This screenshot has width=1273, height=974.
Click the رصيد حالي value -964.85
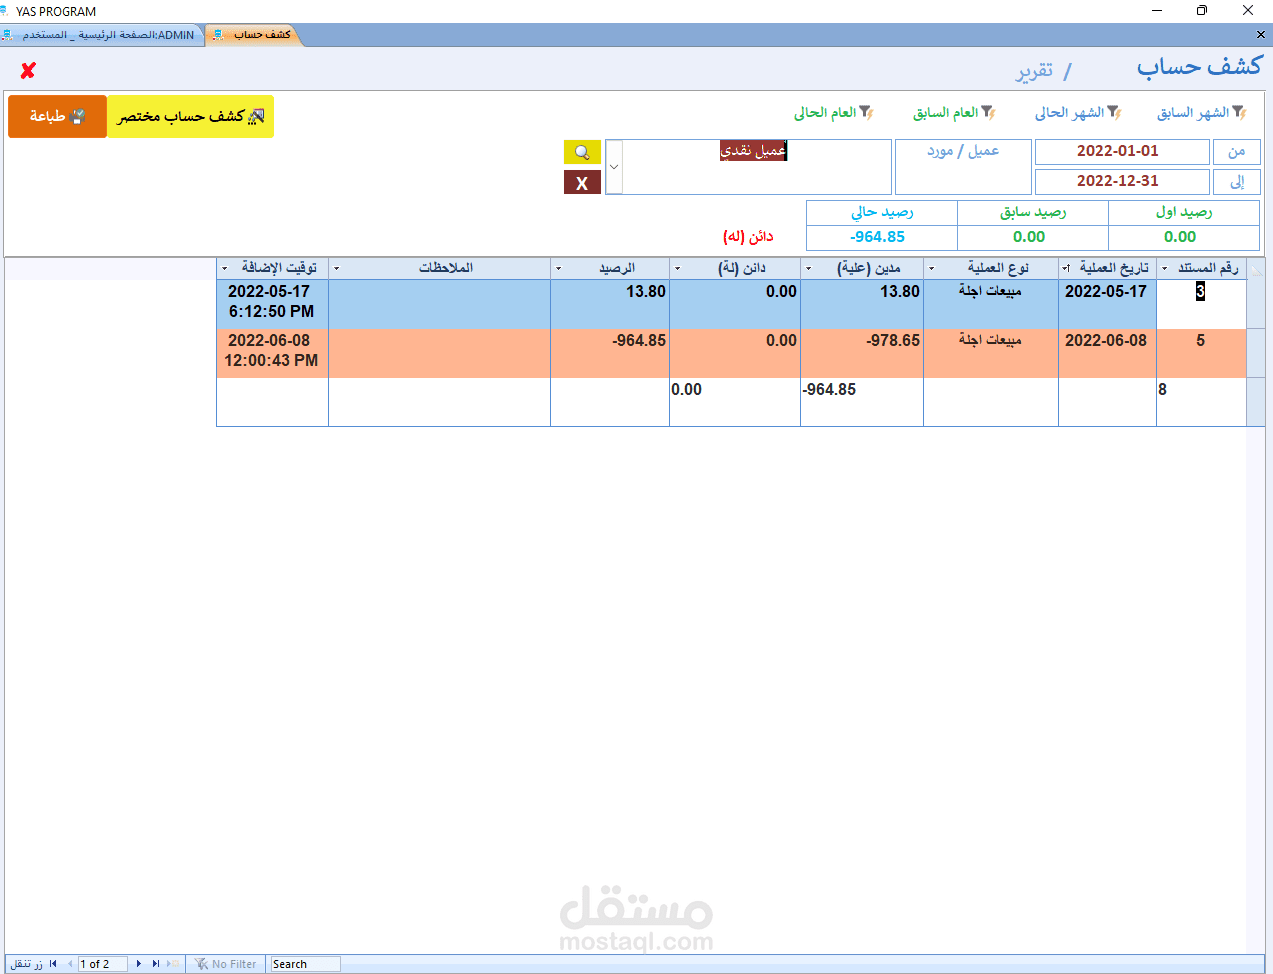881,237
